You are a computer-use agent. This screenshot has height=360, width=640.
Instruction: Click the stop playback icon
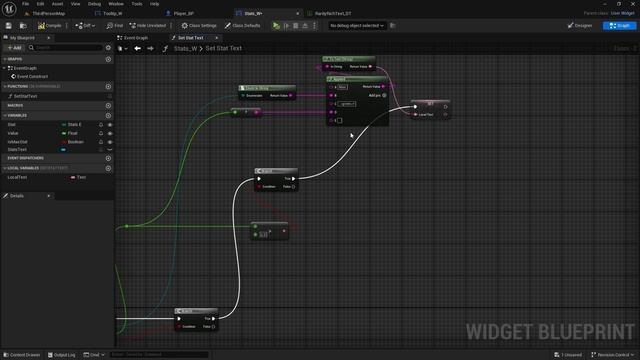pos(296,26)
